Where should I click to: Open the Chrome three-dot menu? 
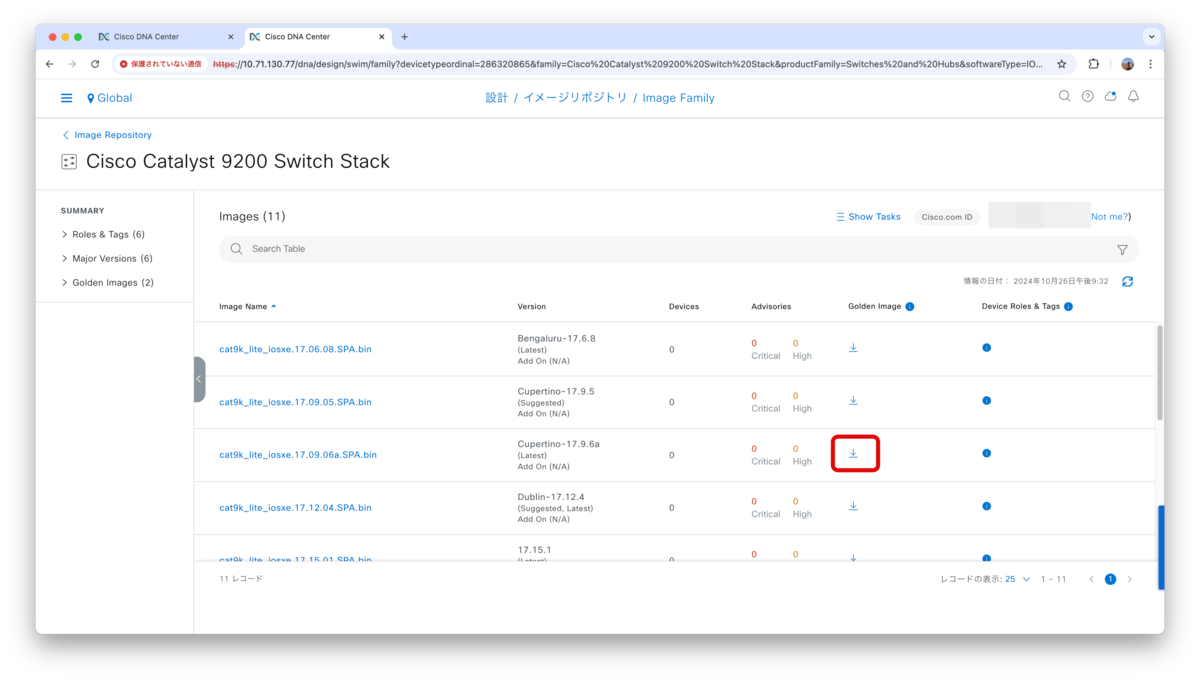[1150, 64]
